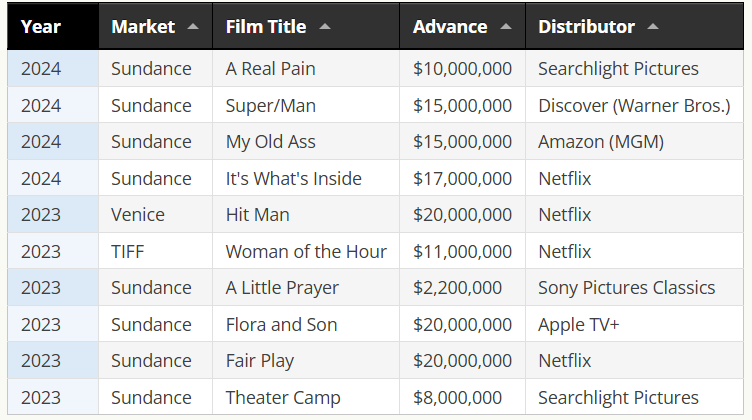Click Sony Pictures Classics distributor cell
The height and width of the screenshot is (420, 752).
point(626,288)
